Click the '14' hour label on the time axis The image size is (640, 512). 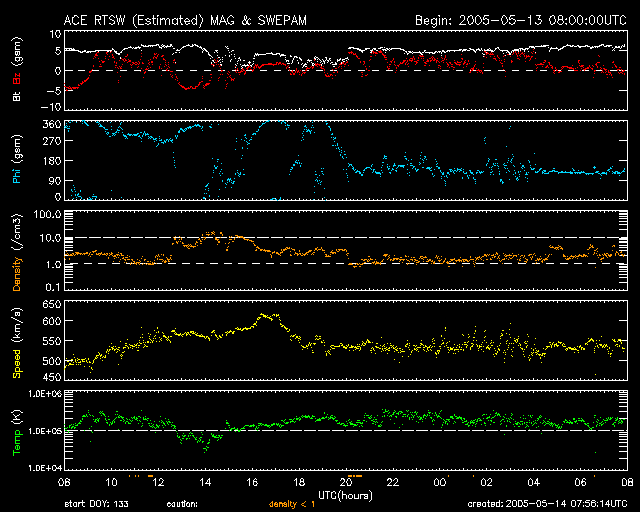point(205,482)
